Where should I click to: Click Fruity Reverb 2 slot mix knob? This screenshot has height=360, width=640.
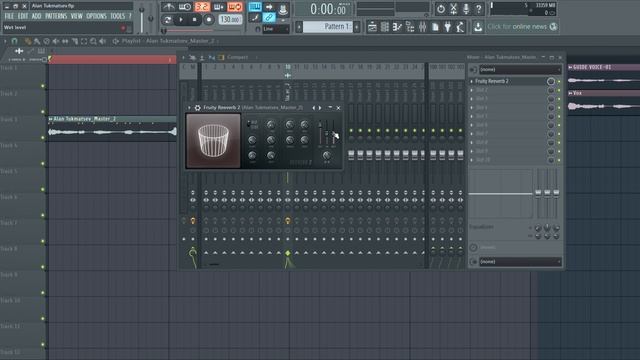point(551,81)
